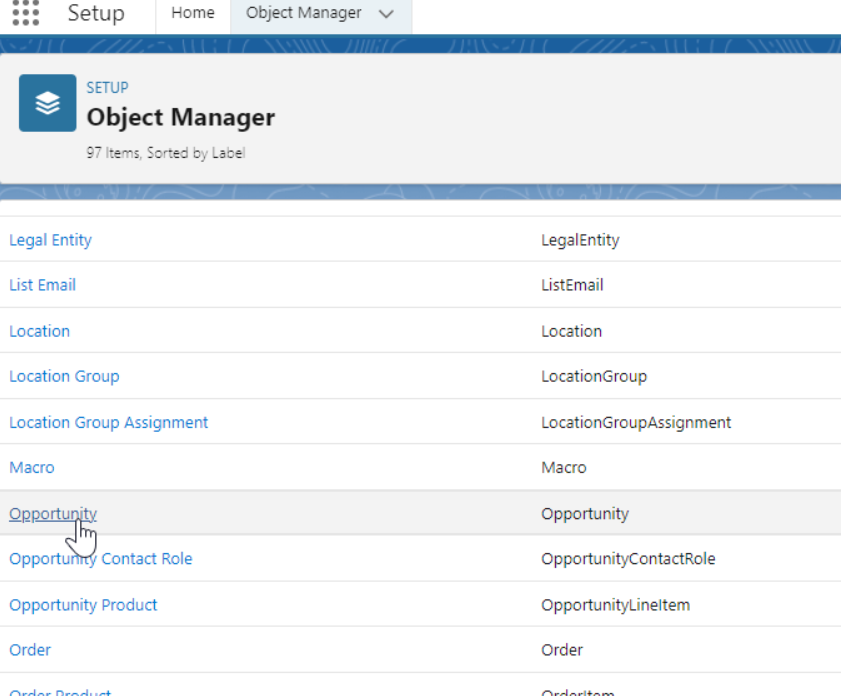The height and width of the screenshot is (696, 841).
Task: Click the Object Manager page heading
Action: (181, 117)
